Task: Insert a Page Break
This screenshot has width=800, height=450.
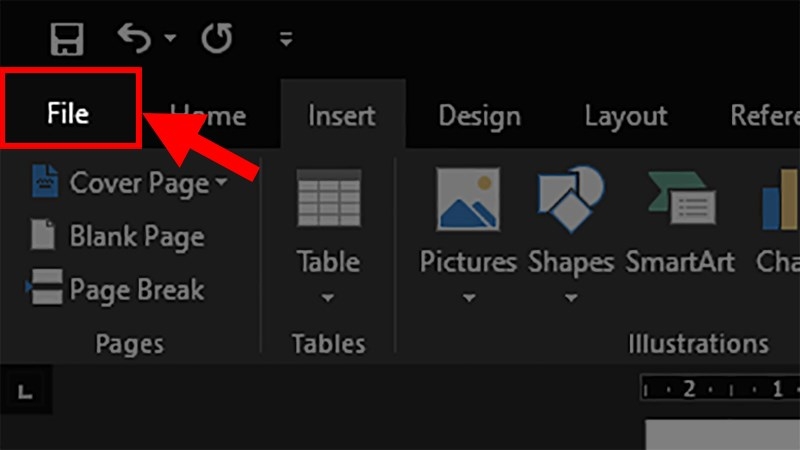Action: tap(118, 290)
